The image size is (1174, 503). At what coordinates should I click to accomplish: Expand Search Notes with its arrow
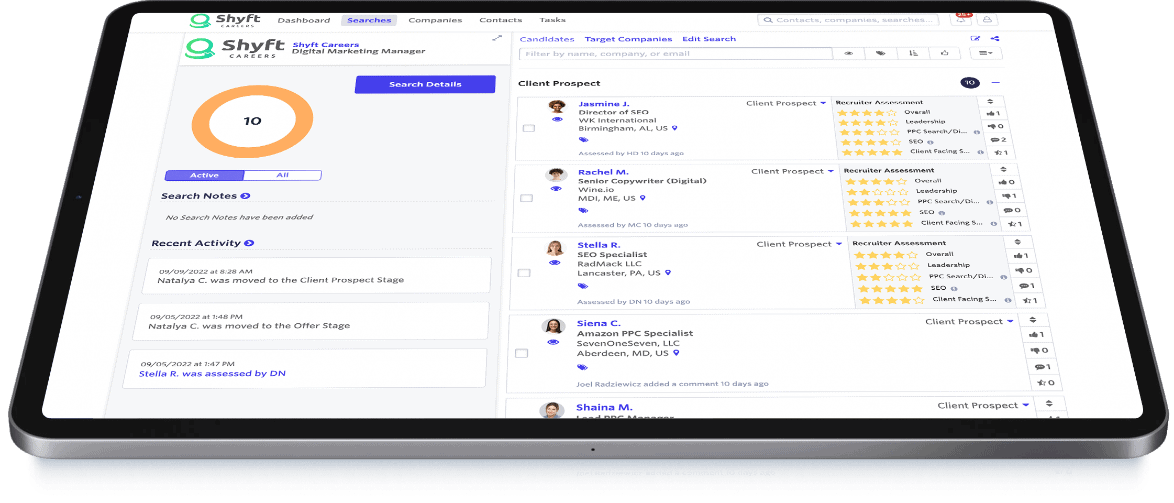(245, 196)
